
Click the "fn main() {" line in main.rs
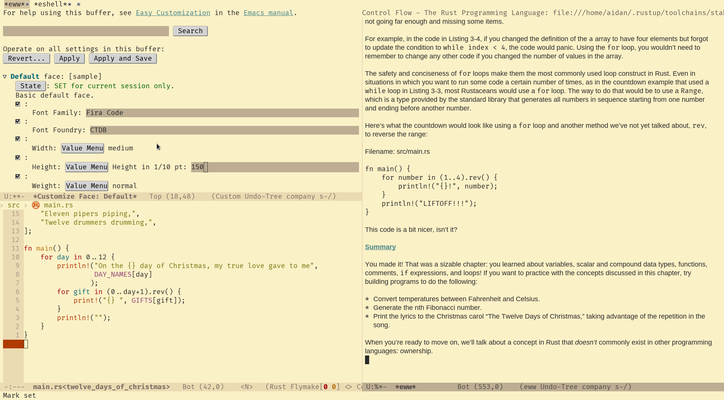pos(46,248)
